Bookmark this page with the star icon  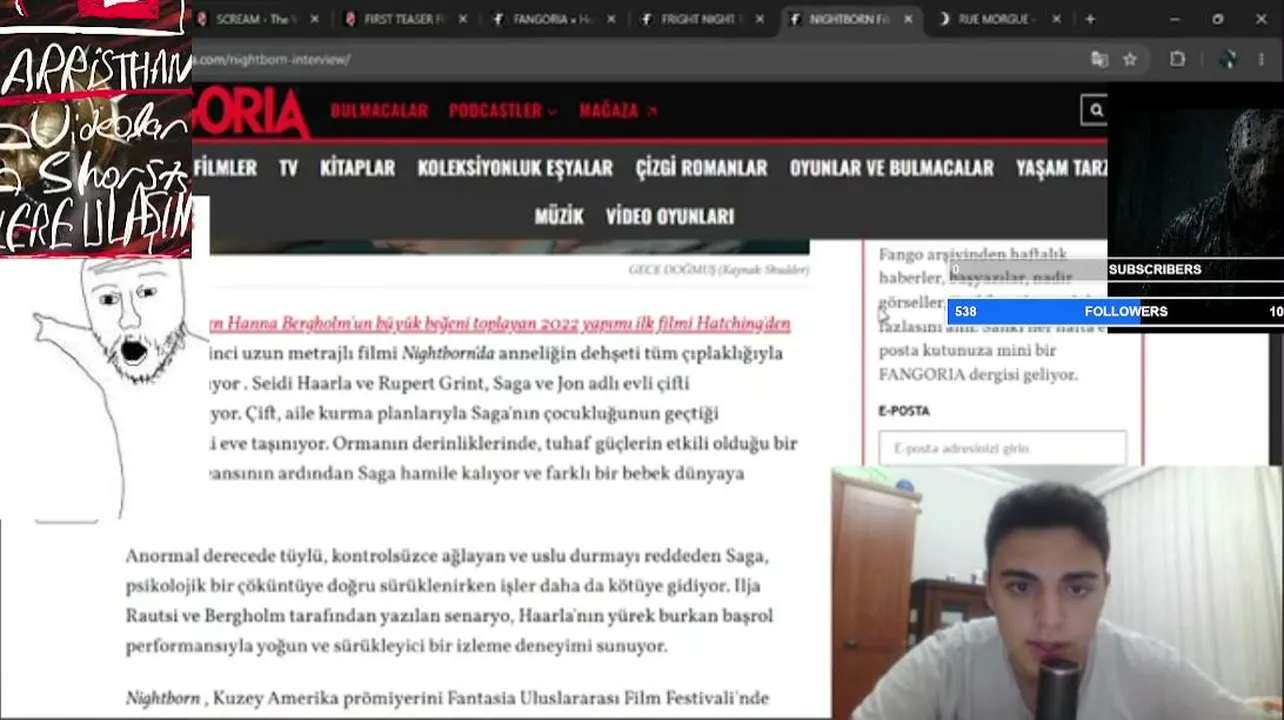point(1130,59)
